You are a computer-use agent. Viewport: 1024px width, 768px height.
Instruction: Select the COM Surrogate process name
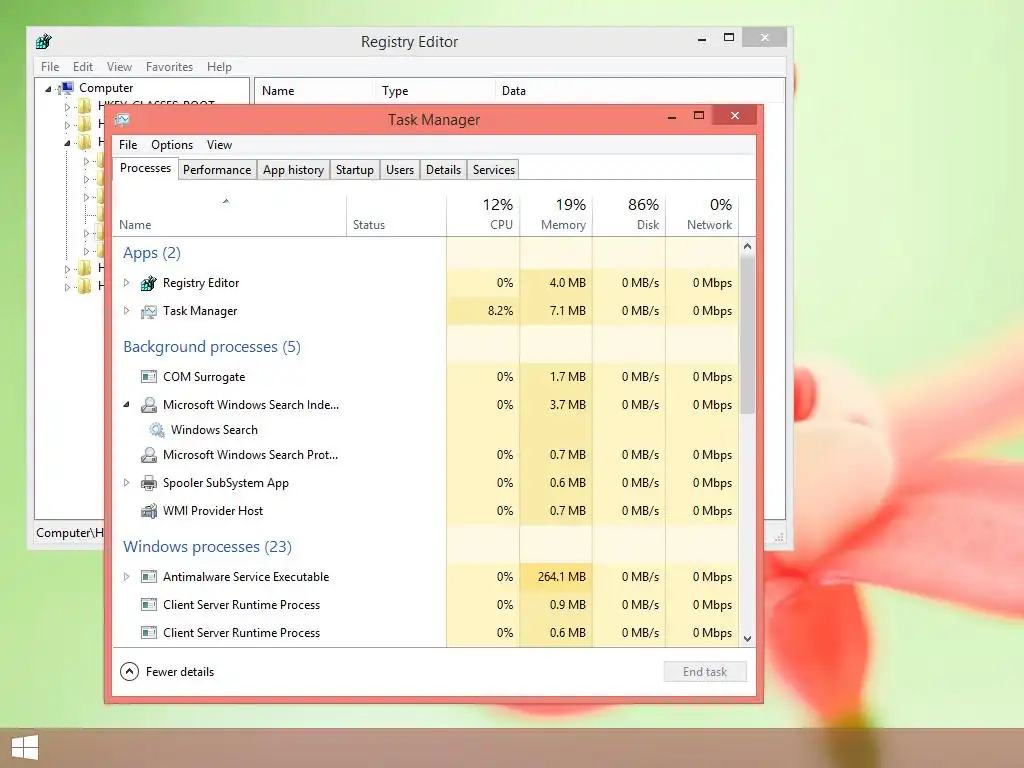point(204,377)
